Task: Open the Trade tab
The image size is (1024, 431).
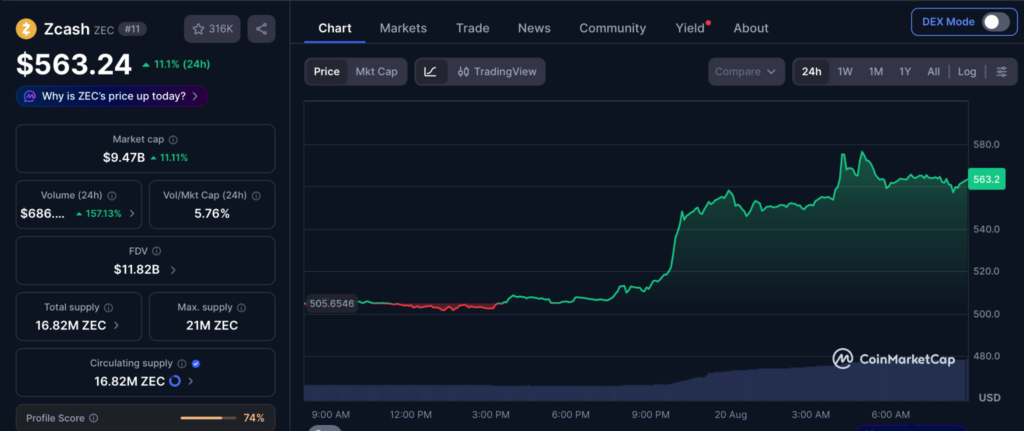Action: [x=473, y=28]
